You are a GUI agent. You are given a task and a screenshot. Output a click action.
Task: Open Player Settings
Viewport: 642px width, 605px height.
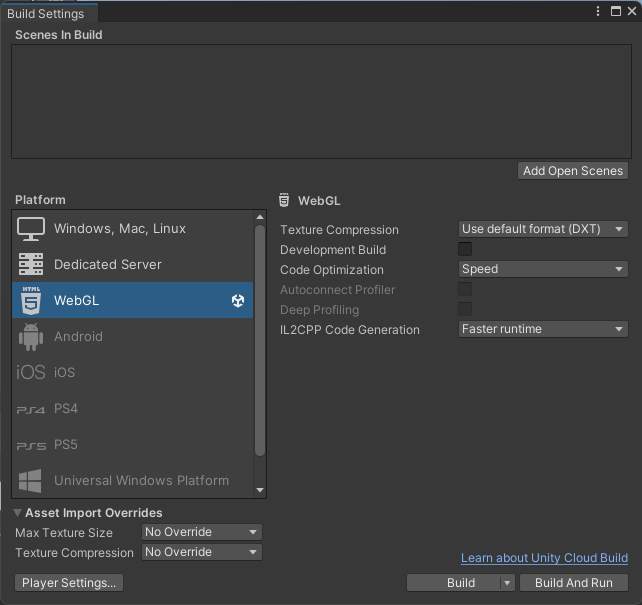click(69, 582)
